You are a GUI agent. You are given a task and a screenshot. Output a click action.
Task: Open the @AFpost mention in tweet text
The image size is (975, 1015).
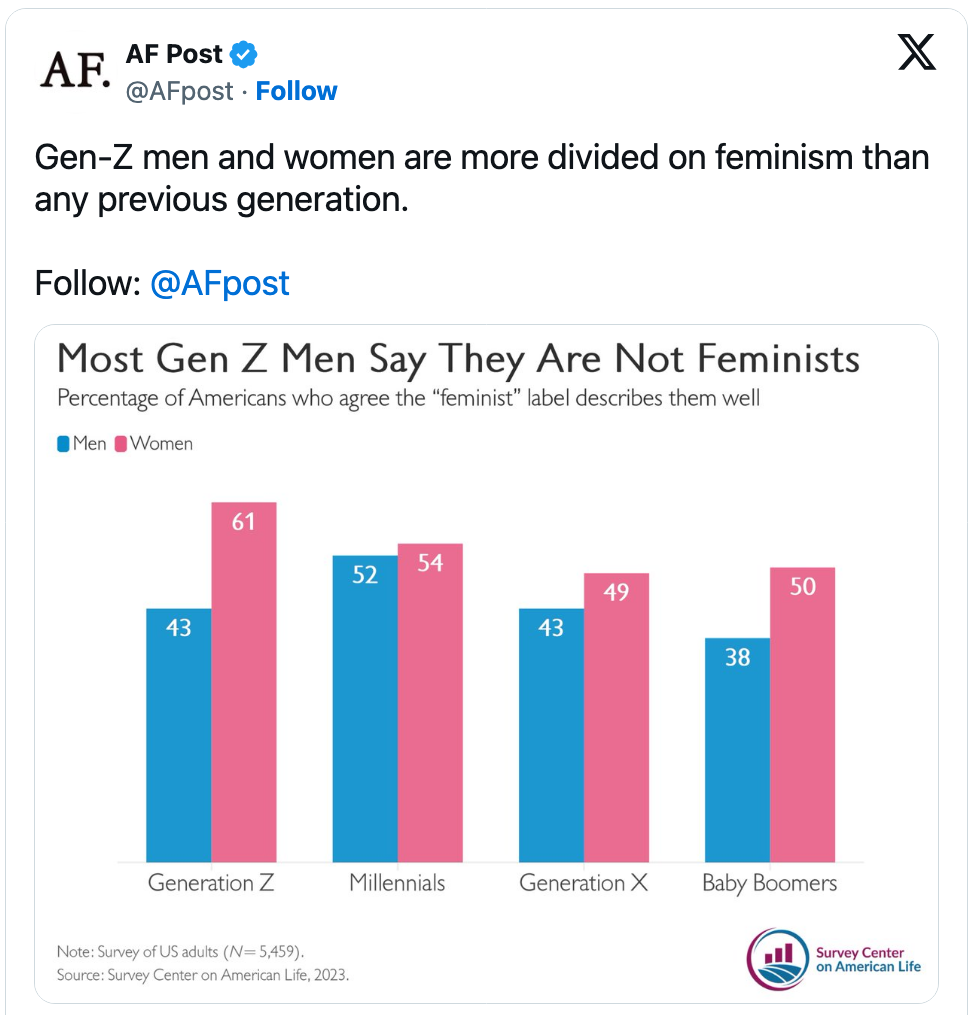219,283
